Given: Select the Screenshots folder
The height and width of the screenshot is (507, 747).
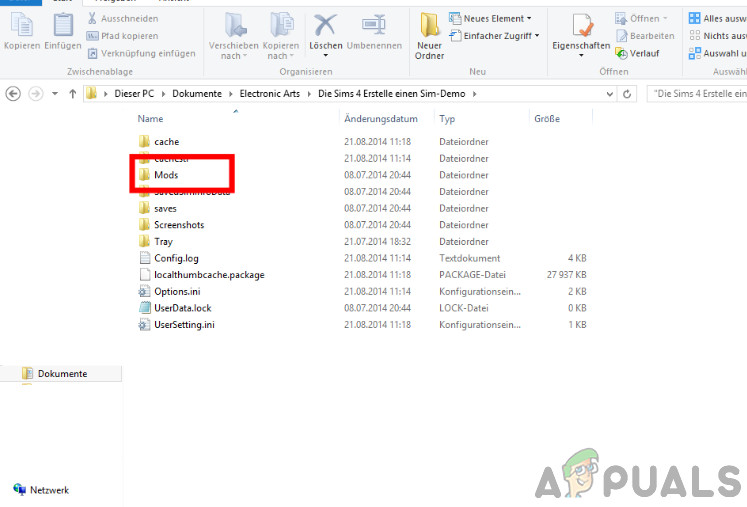Looking at the screenshot, I should (x=179, y=225).
